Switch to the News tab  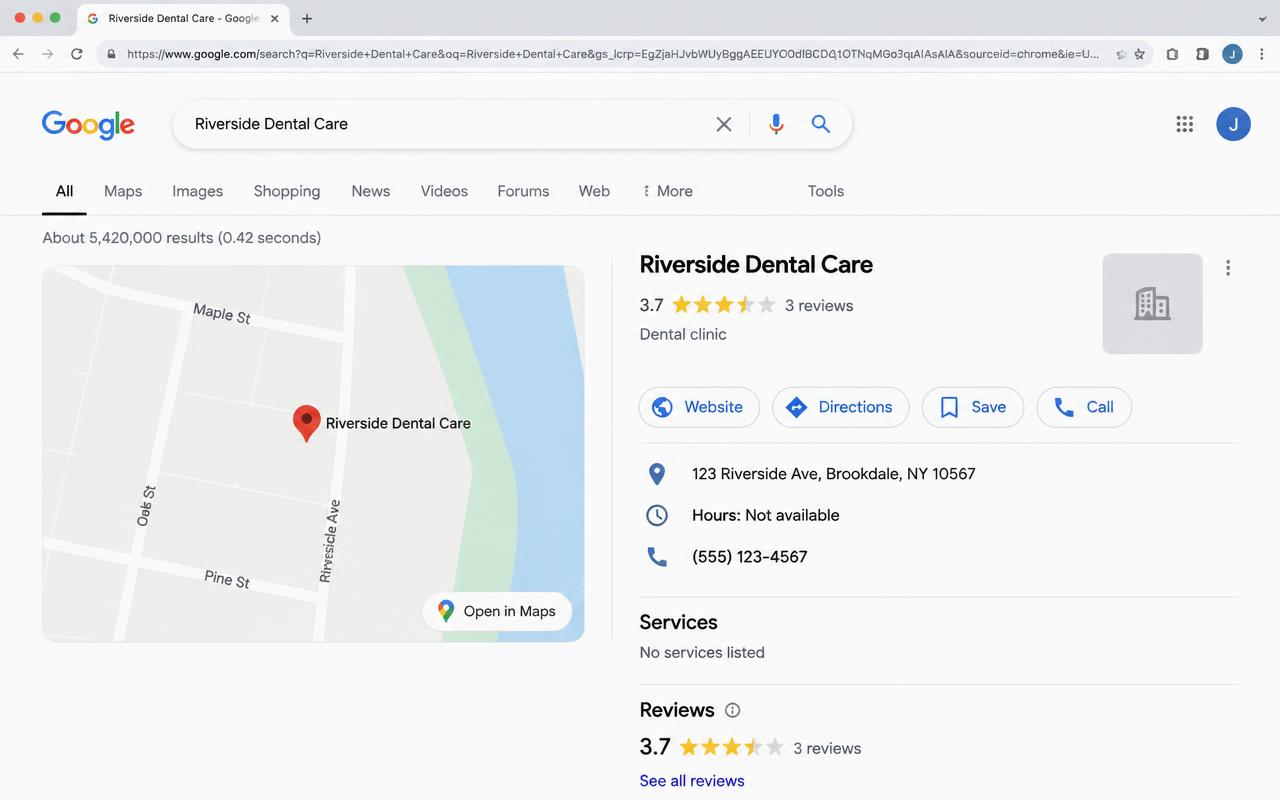point(371,191)
